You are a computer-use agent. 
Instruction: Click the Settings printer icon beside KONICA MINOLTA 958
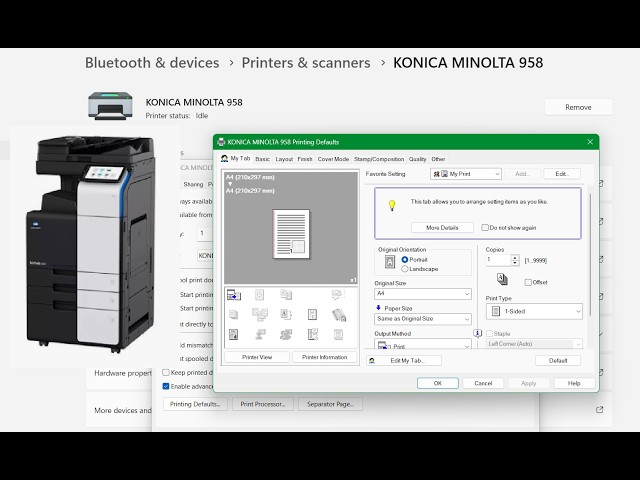click(110, 106)
